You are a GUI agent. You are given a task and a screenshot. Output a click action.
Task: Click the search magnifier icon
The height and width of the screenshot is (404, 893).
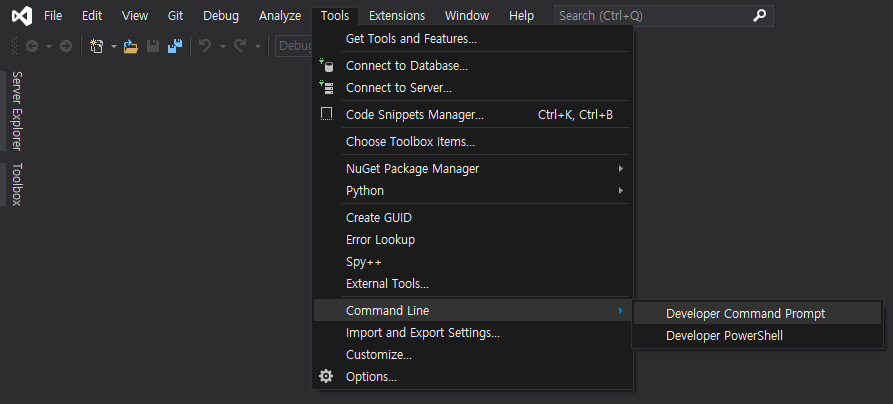tap(759, 16)
